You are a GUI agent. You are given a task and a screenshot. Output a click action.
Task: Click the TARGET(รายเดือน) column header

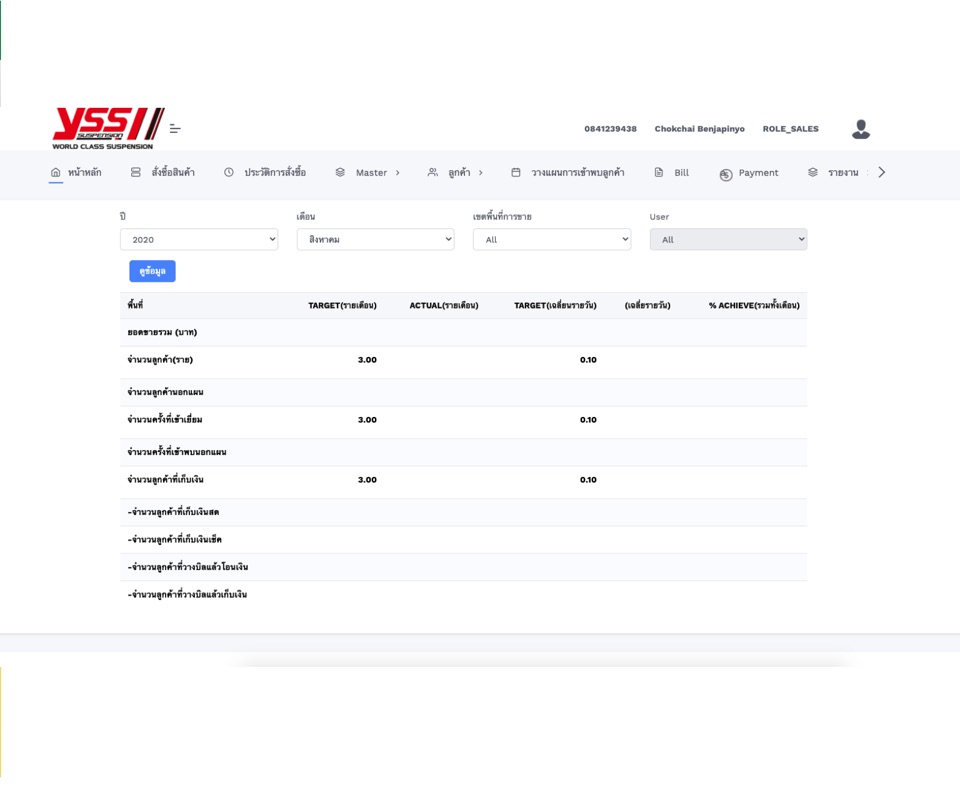tap(342, 305)
